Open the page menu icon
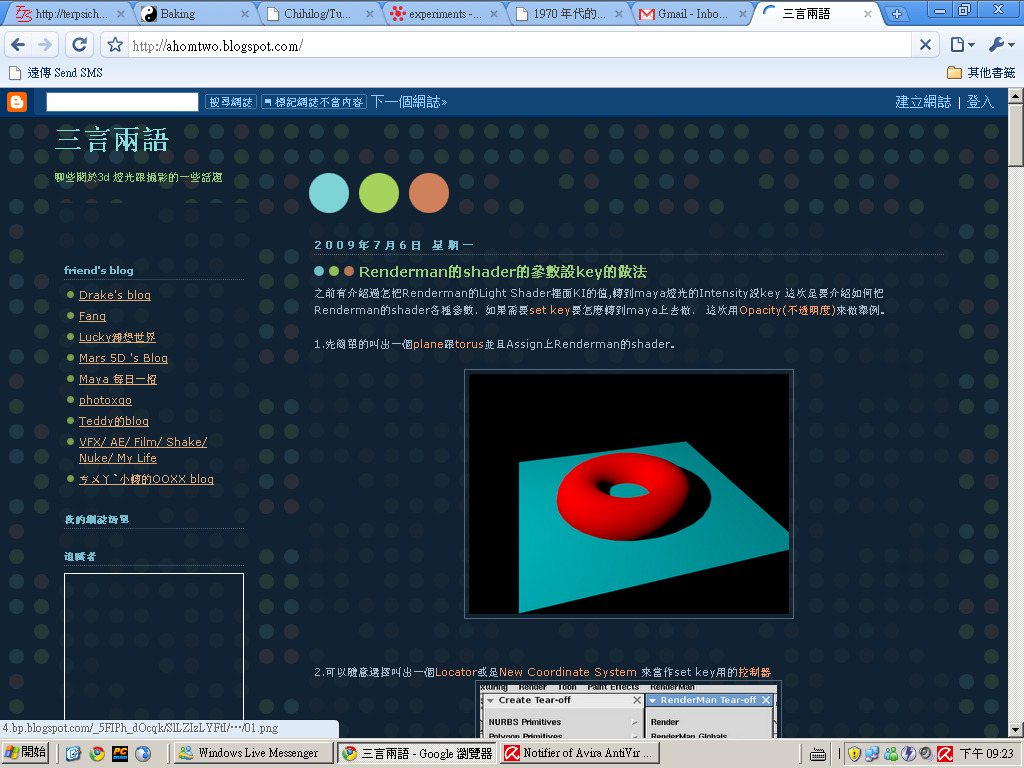 coord(963,44)
